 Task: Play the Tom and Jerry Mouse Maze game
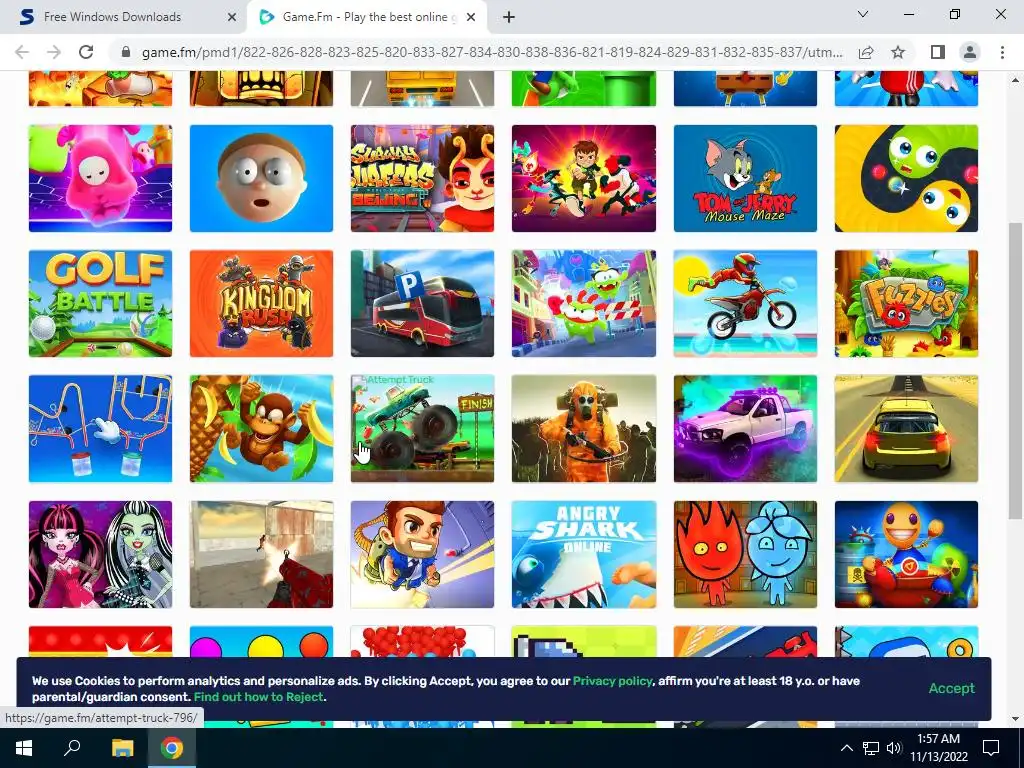(745, 178)
